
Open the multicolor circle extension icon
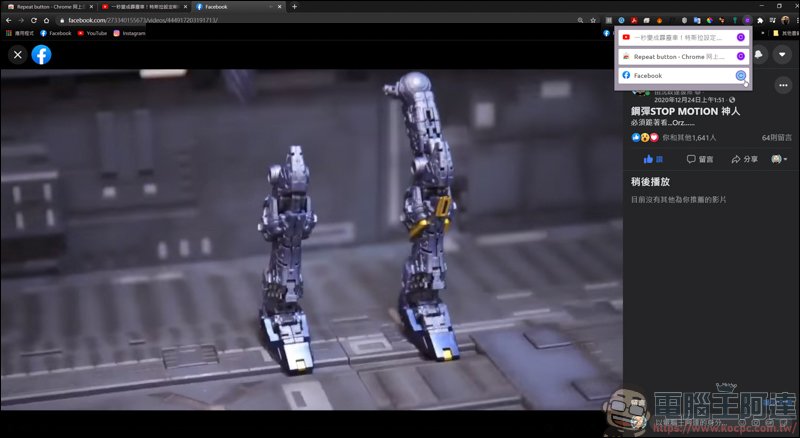click(709, 20)
